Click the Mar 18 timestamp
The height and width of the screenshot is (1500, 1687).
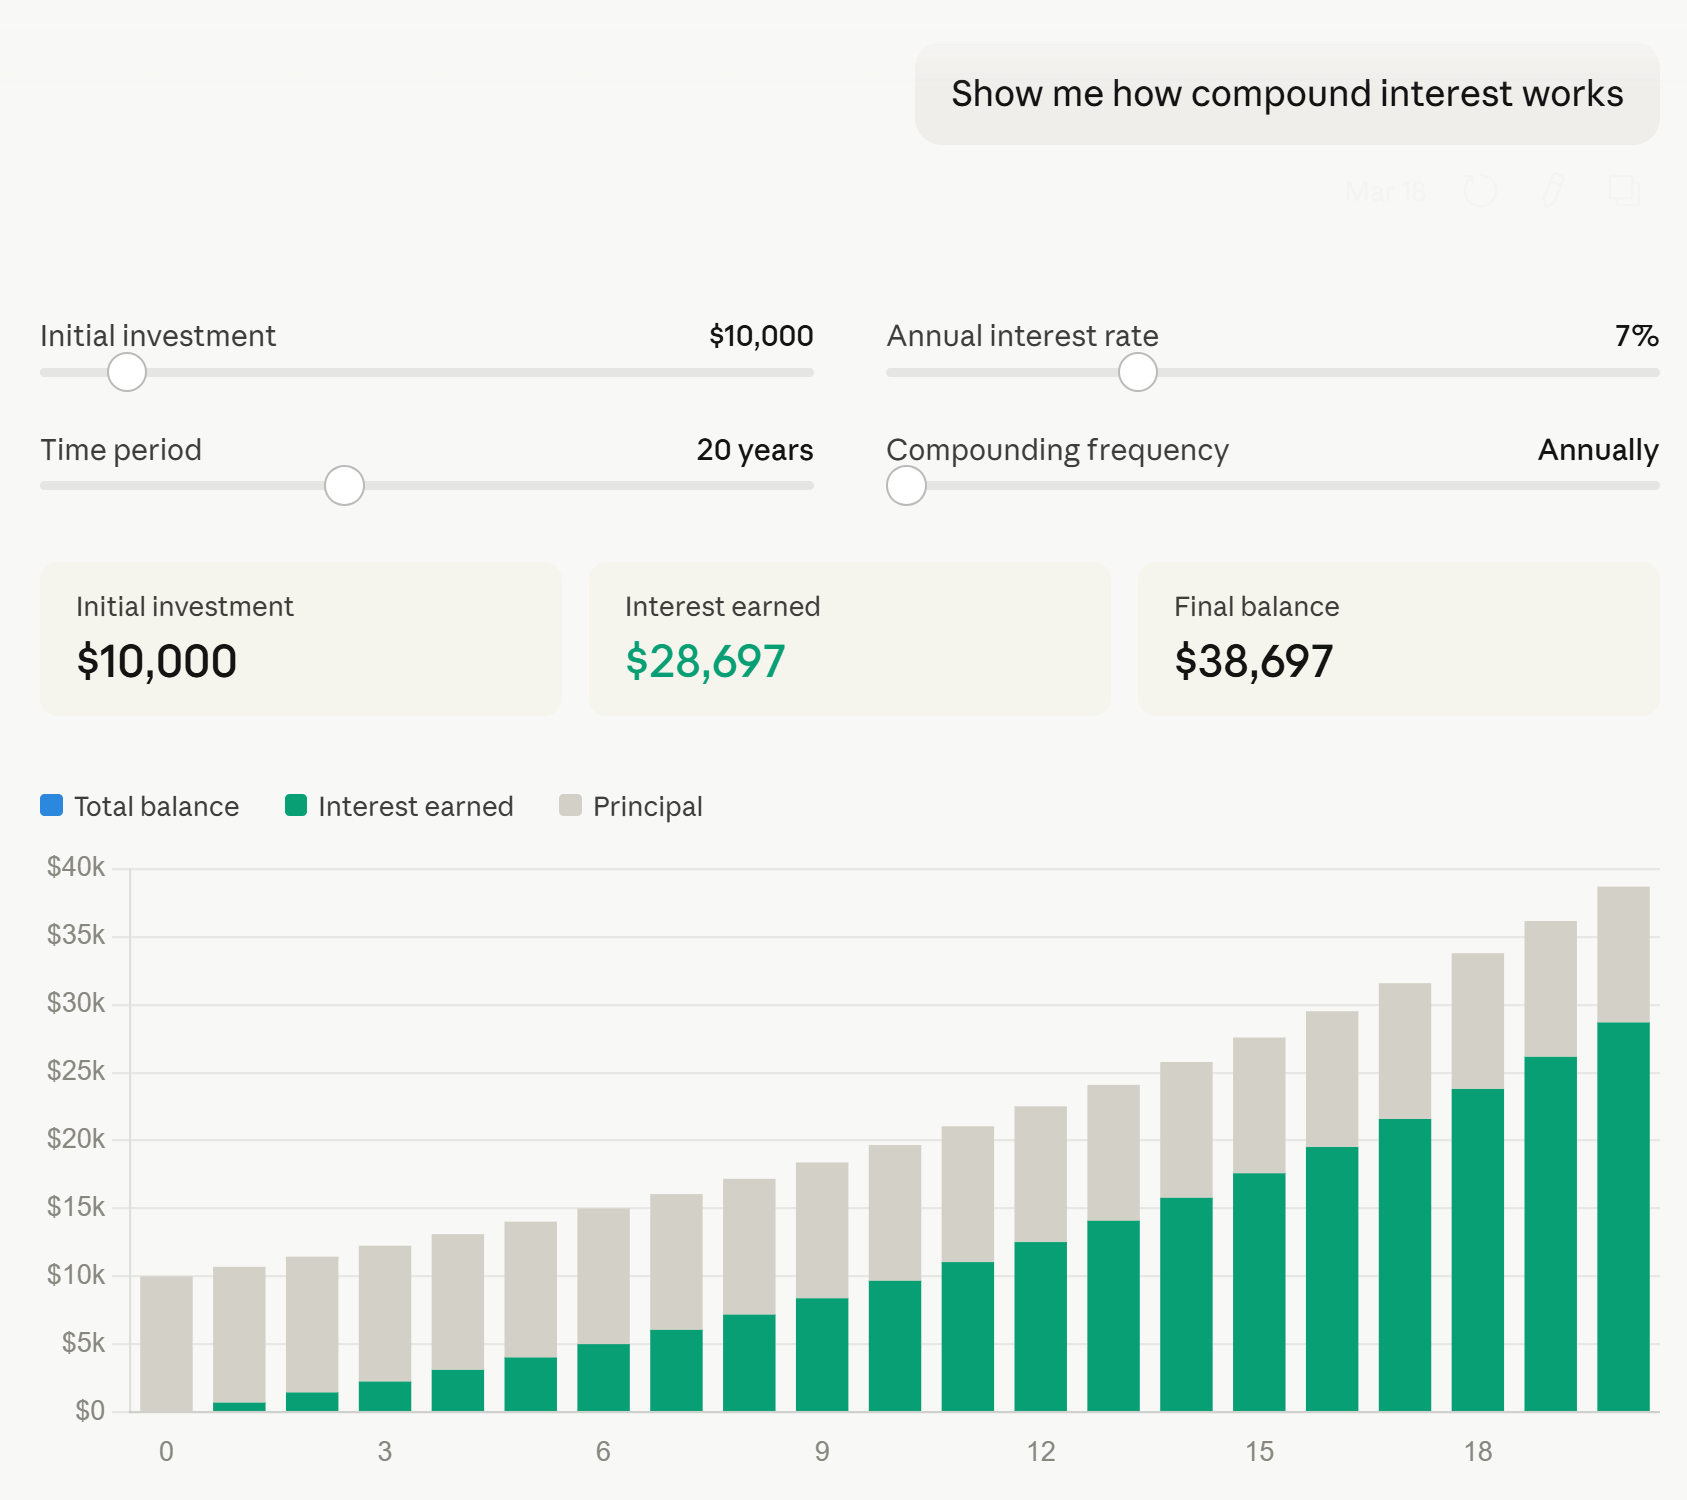tap(1385, 191)
